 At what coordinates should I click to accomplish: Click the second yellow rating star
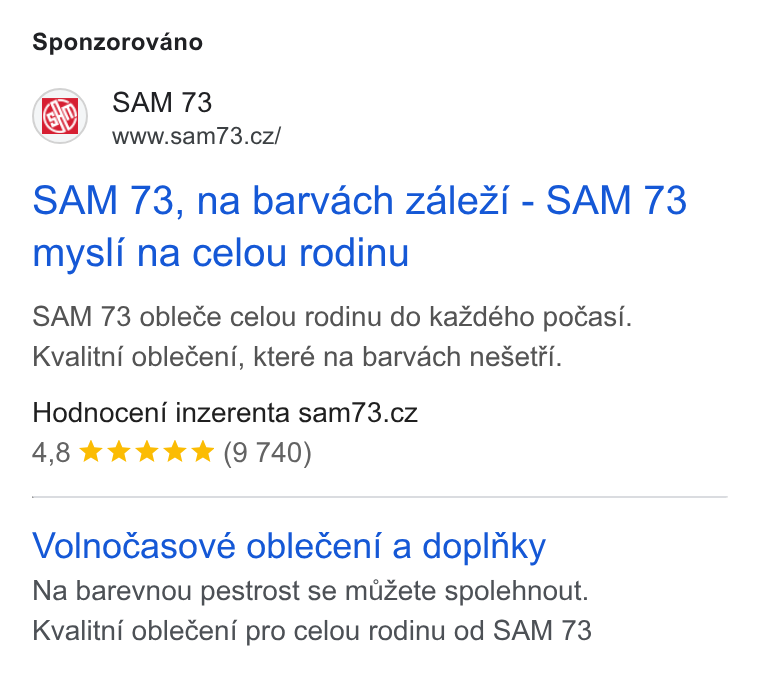(119, 452)
